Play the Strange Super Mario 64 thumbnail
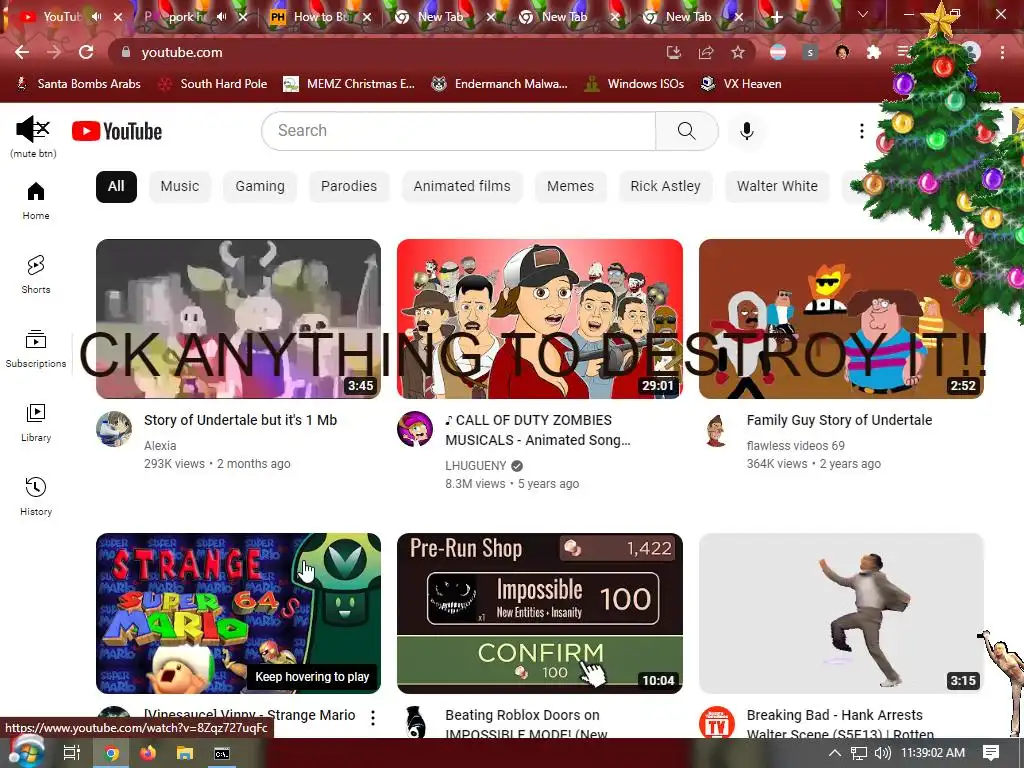Image resolution: width=1024 pixels, height=768 pixels. click(x=238, y=613)
